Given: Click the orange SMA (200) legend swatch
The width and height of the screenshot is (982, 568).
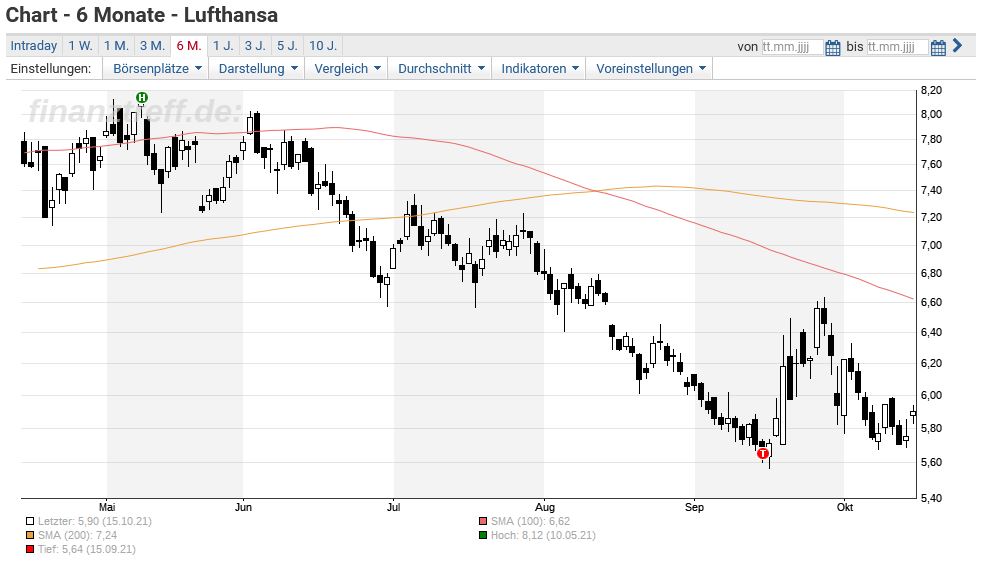Looking at the screenshot, I should click(30, 535).
